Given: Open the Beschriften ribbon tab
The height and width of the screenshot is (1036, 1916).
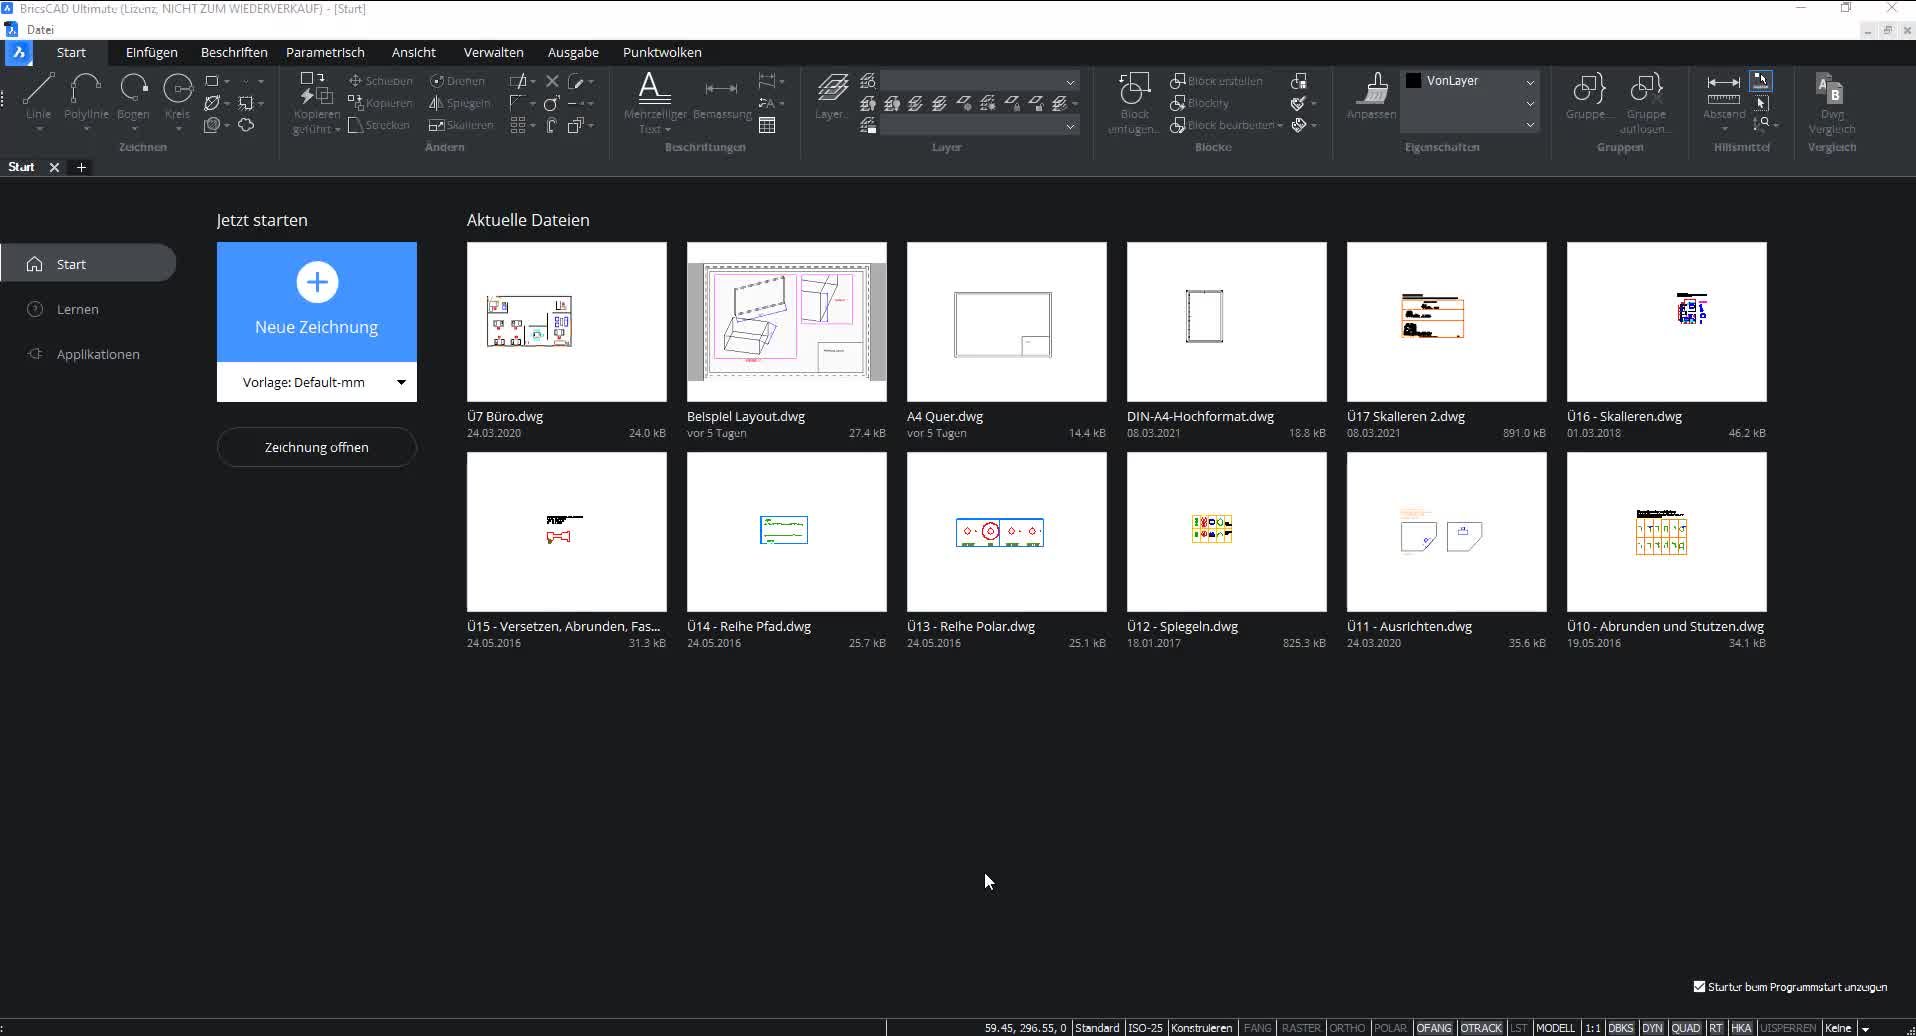Looking at the screenshot, I should point(234,52).
